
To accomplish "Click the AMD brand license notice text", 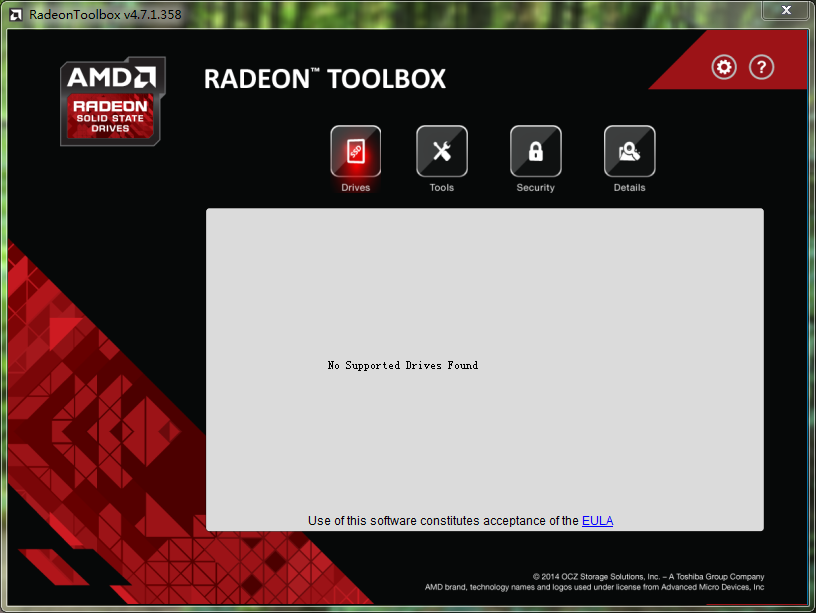I will (594, 587).
